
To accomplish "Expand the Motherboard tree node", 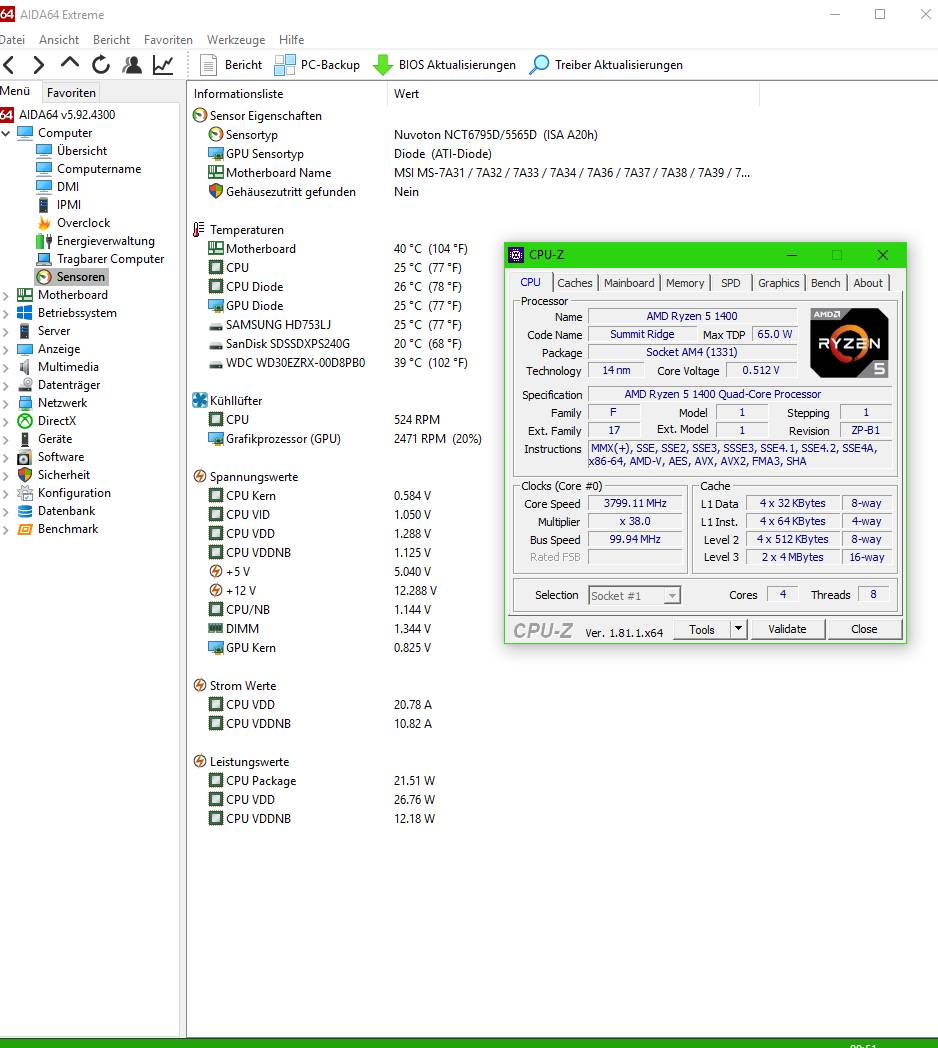I will (x=6, y=295).
